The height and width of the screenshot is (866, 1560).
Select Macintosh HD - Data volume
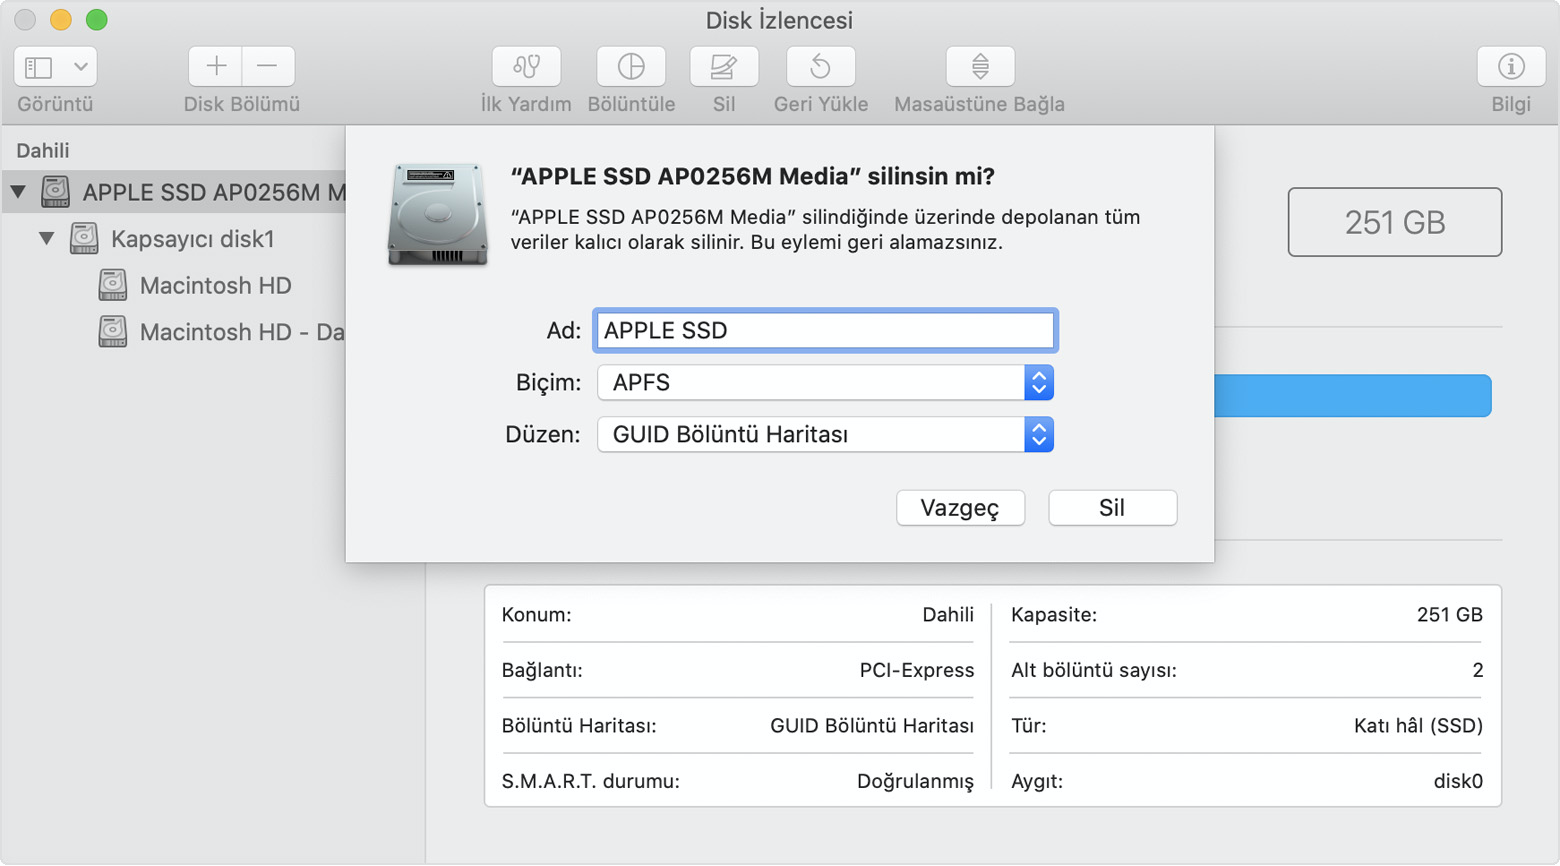point(240,332)
